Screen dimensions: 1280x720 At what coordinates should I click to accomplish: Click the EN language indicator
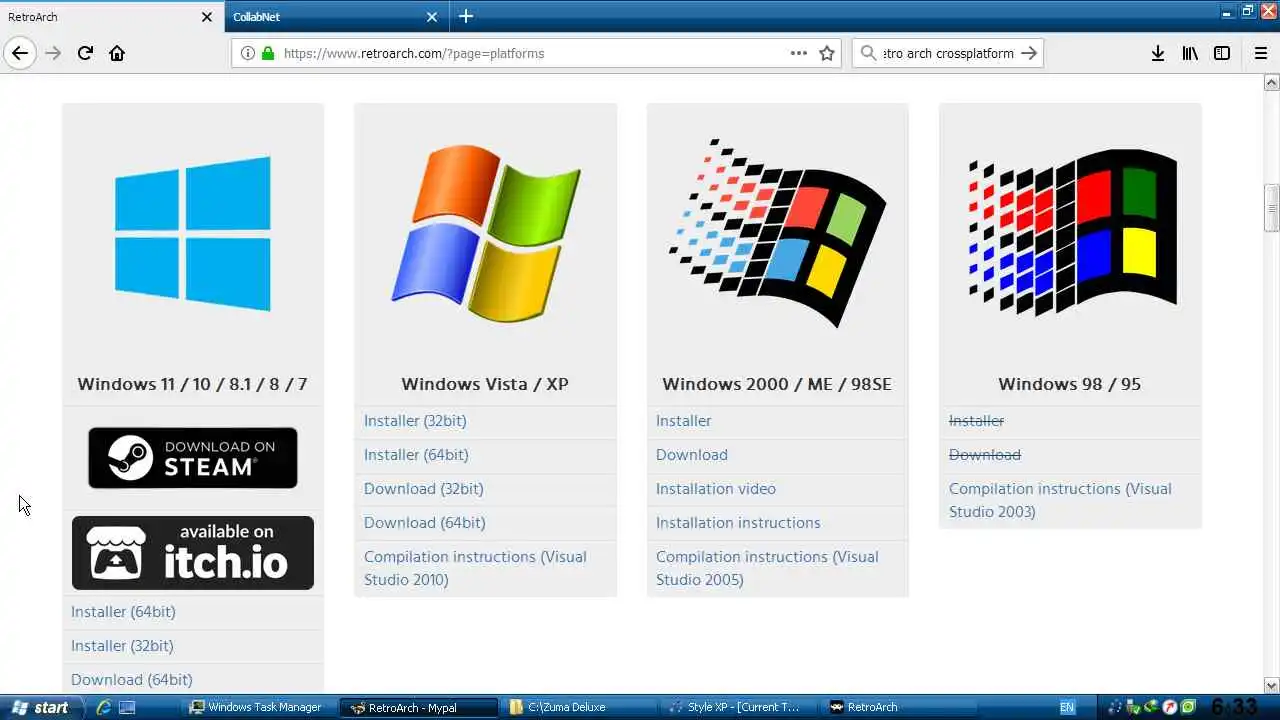tap(1067, 707)
